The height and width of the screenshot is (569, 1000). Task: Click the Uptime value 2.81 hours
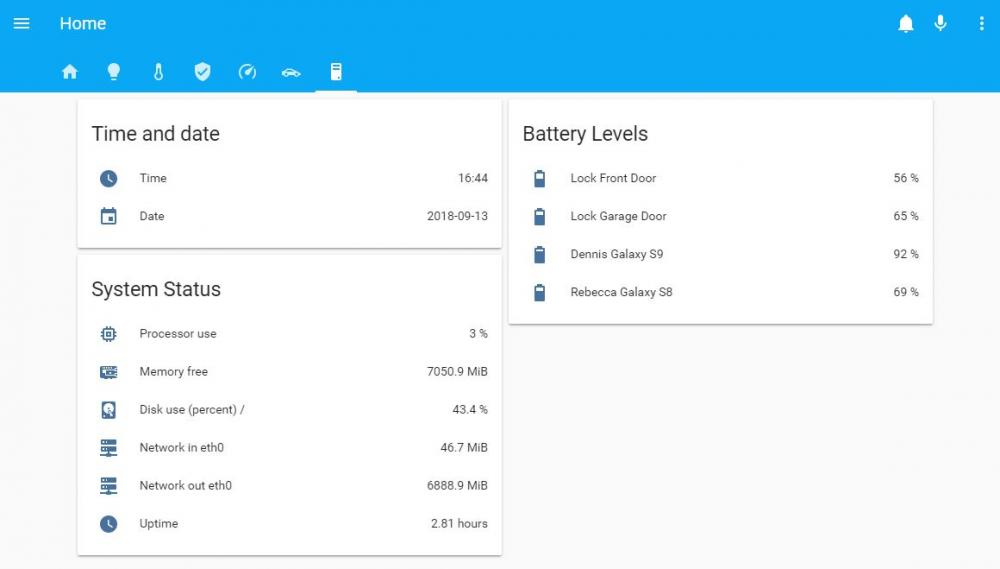click(x=459, y=524)
